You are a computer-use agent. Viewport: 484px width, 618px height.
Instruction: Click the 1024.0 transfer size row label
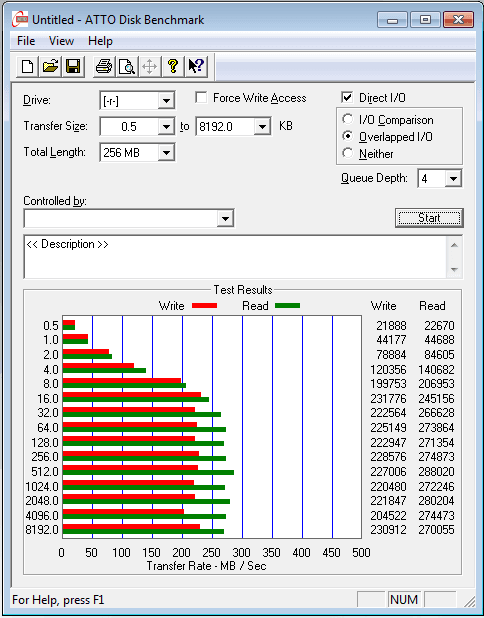click(42, 486)
